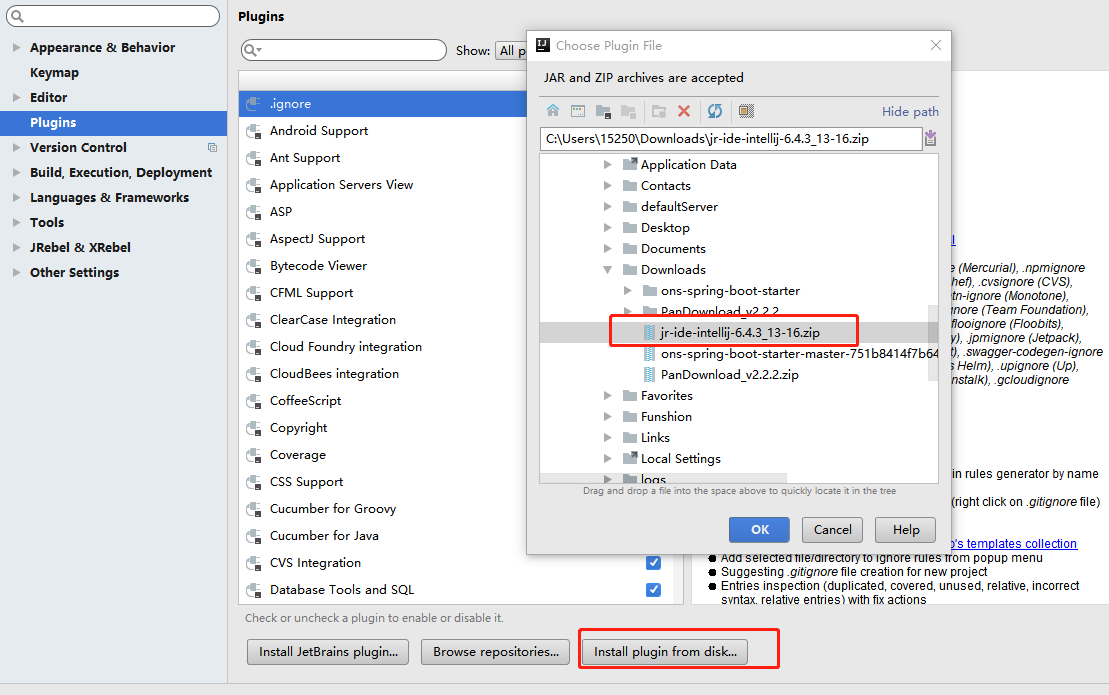The height and width of the screenshot is (695, 1109).
Task: Click Install plugin from disk button
Action: point(666,652)
